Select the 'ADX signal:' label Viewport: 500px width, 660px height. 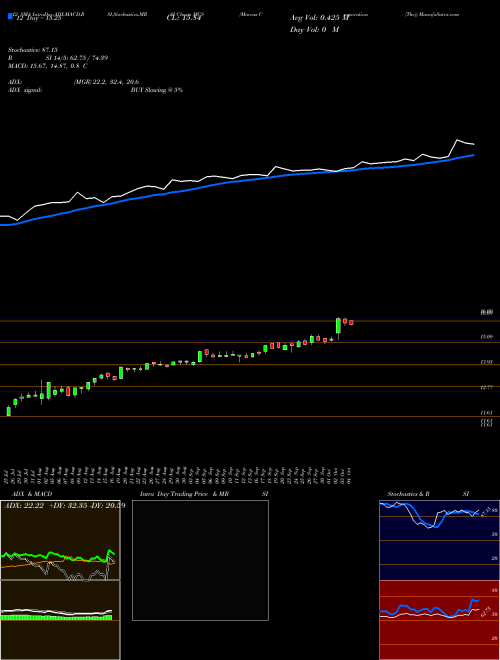point(25,90)
